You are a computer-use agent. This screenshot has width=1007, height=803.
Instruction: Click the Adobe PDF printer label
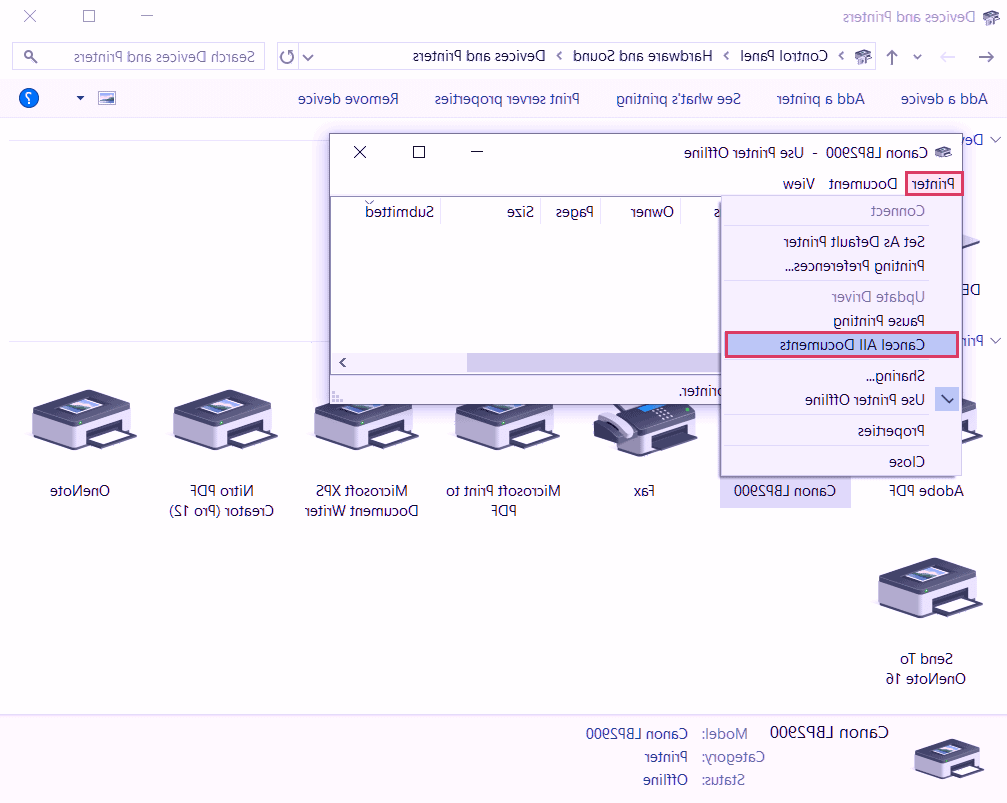[926, 491]
